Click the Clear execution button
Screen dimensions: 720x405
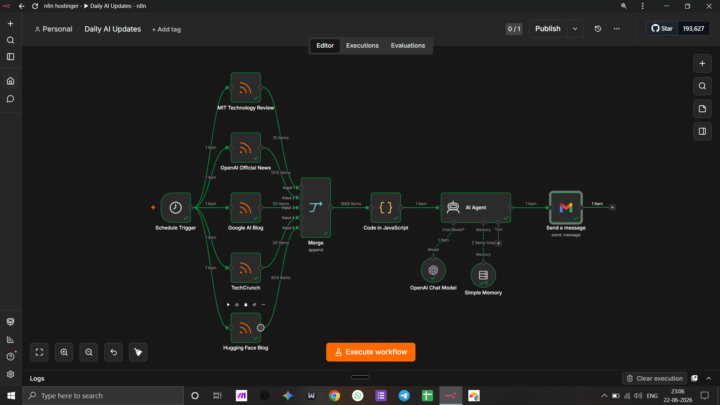click(654, 378)
